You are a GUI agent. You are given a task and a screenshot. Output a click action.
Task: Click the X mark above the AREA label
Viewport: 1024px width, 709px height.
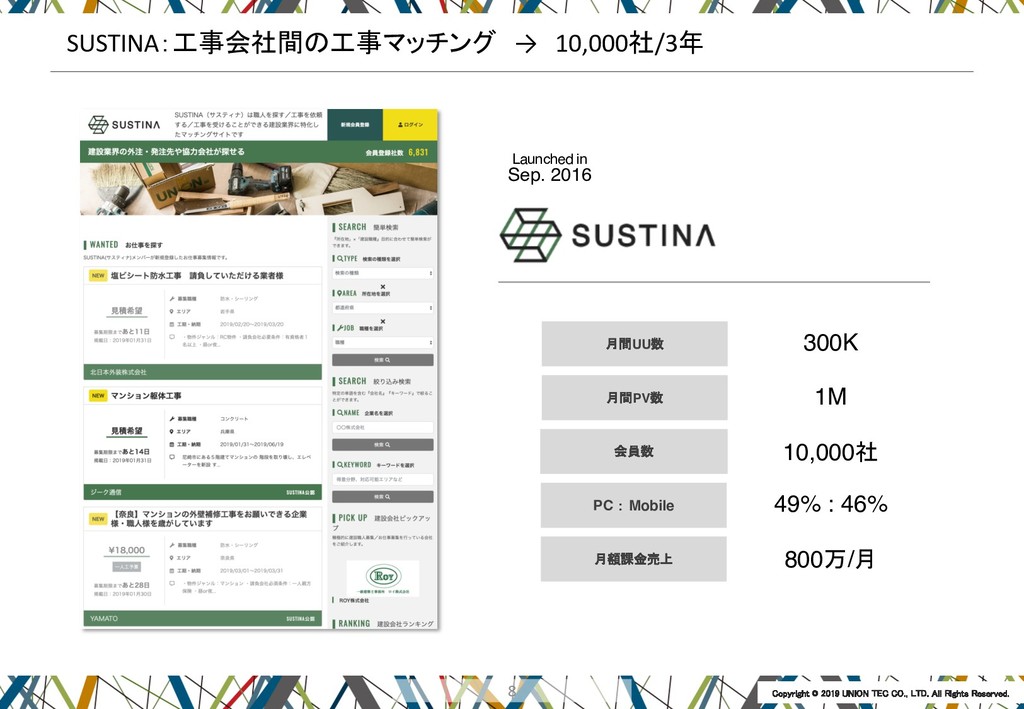coord(383,287)
